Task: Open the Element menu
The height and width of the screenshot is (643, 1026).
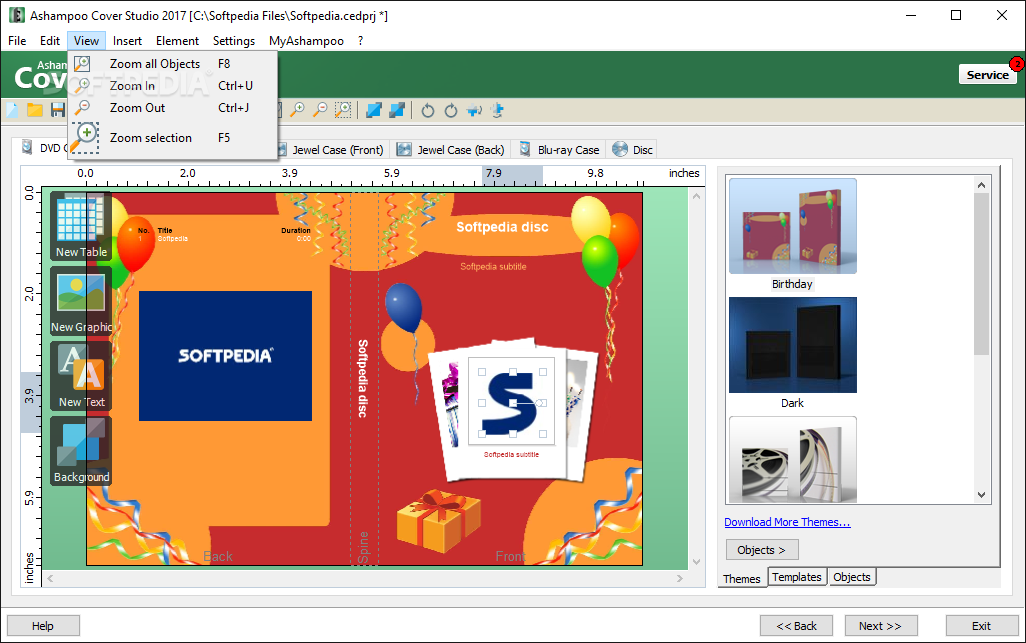Action: [177, 41]
